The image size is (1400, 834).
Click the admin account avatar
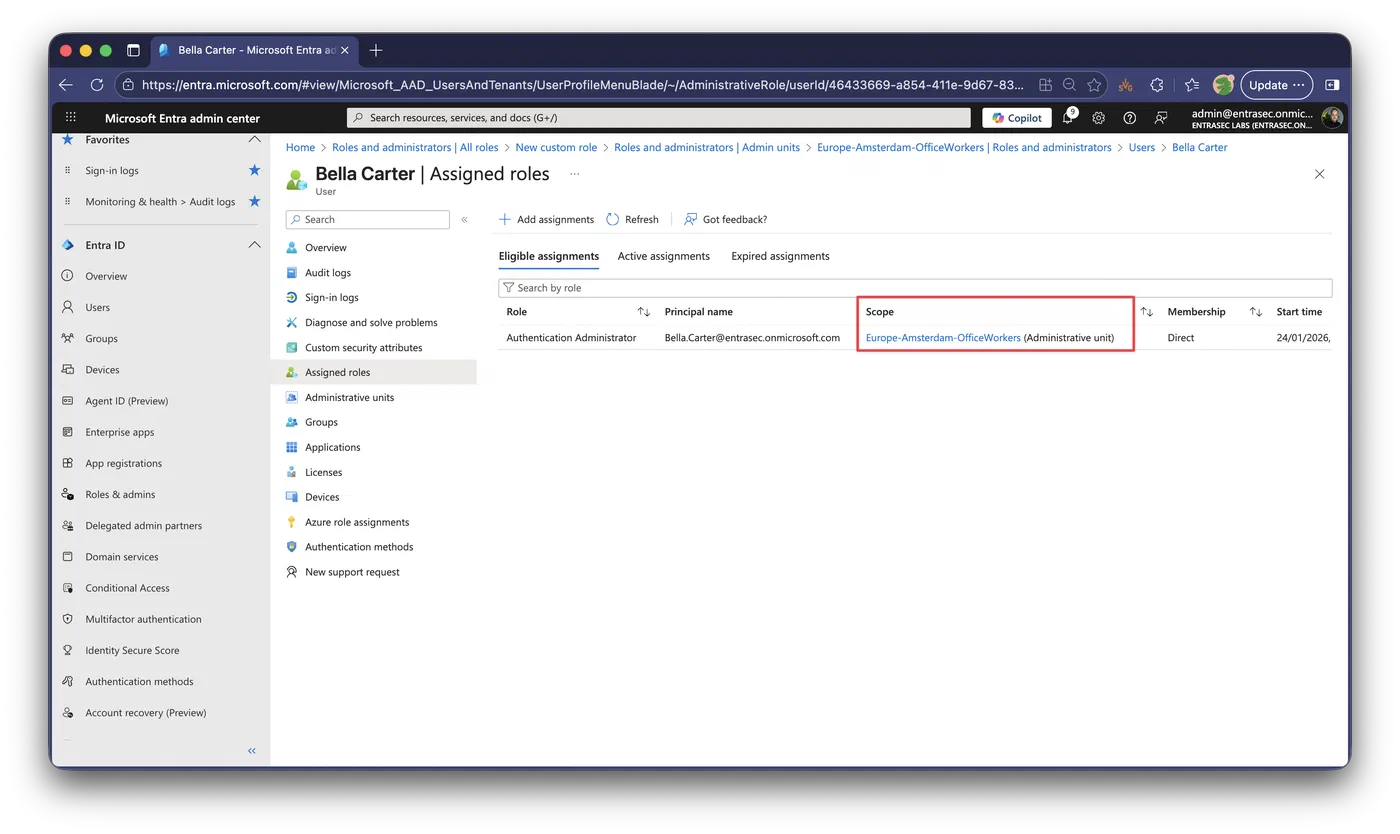pyautogui.click(x=1331, y=118)
